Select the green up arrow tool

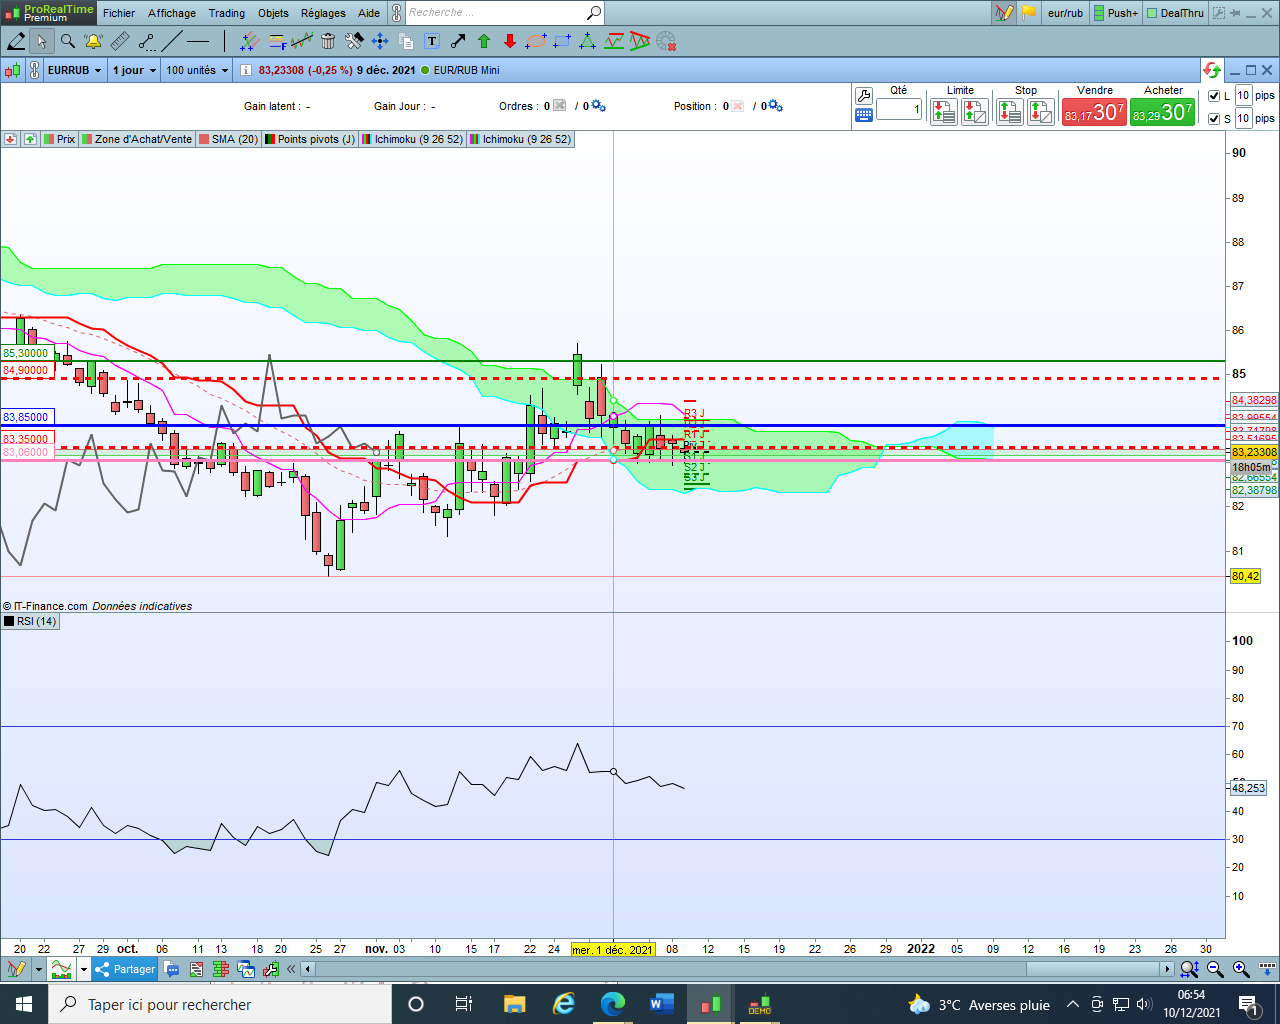click(484, 41)
